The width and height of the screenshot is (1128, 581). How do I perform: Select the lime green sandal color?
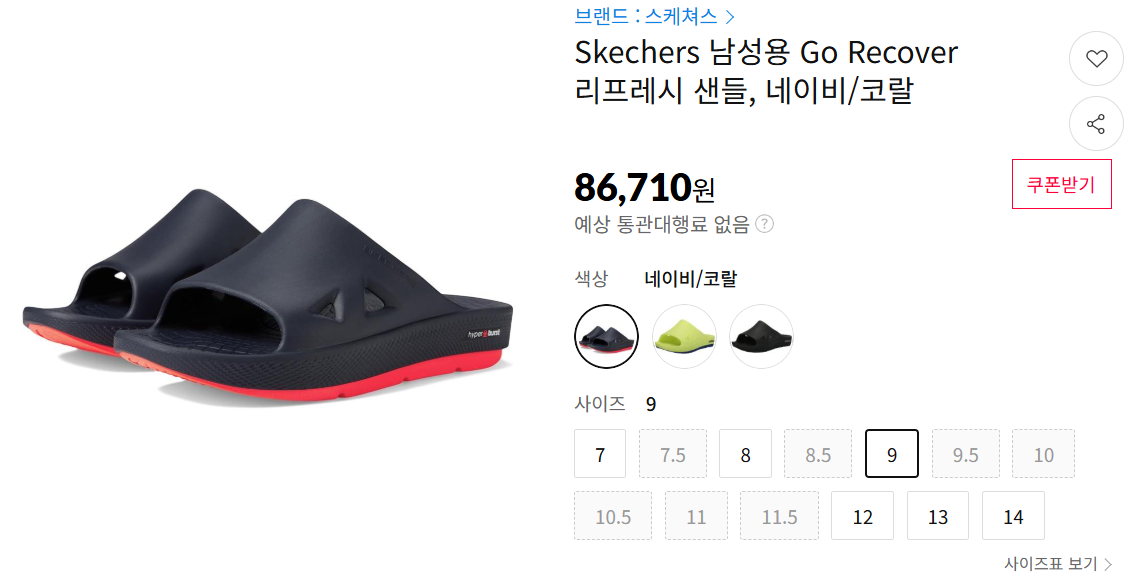(684, 337)
